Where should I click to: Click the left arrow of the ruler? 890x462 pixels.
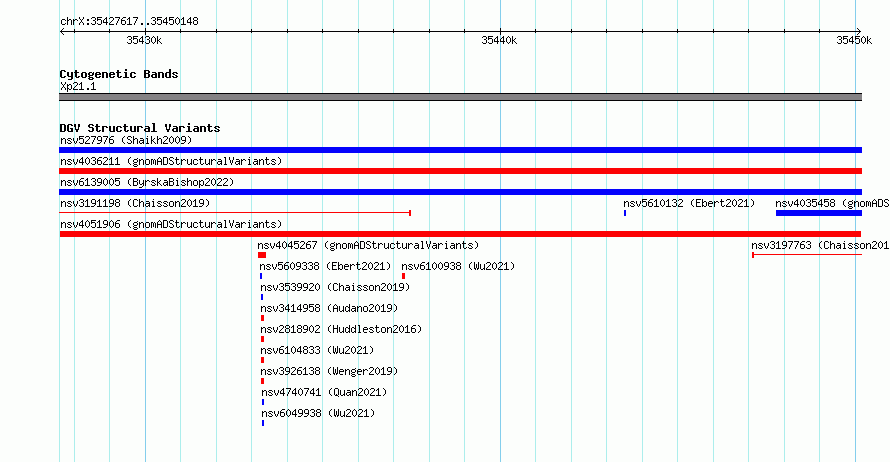pyautogui.click(x=63, y=32)
